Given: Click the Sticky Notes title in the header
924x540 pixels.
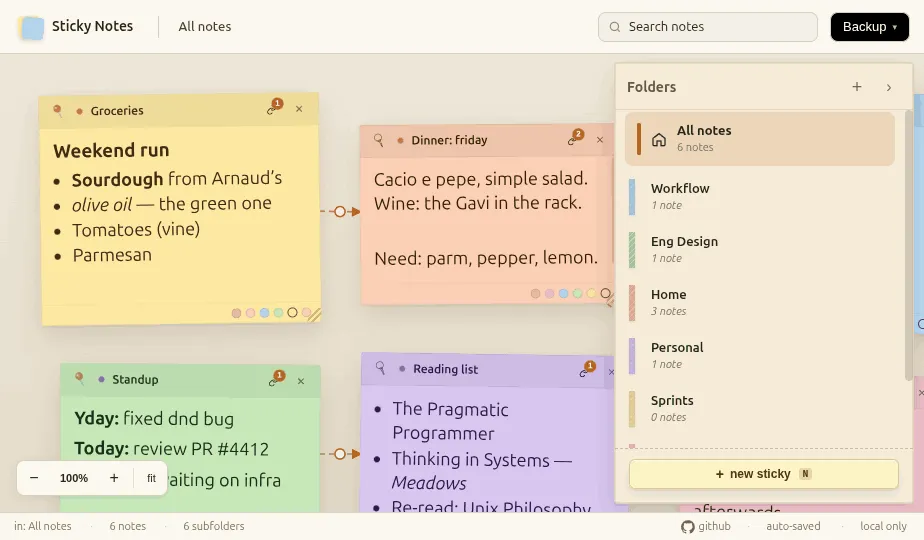Looking at the screenshot, I should click(93, 26).
